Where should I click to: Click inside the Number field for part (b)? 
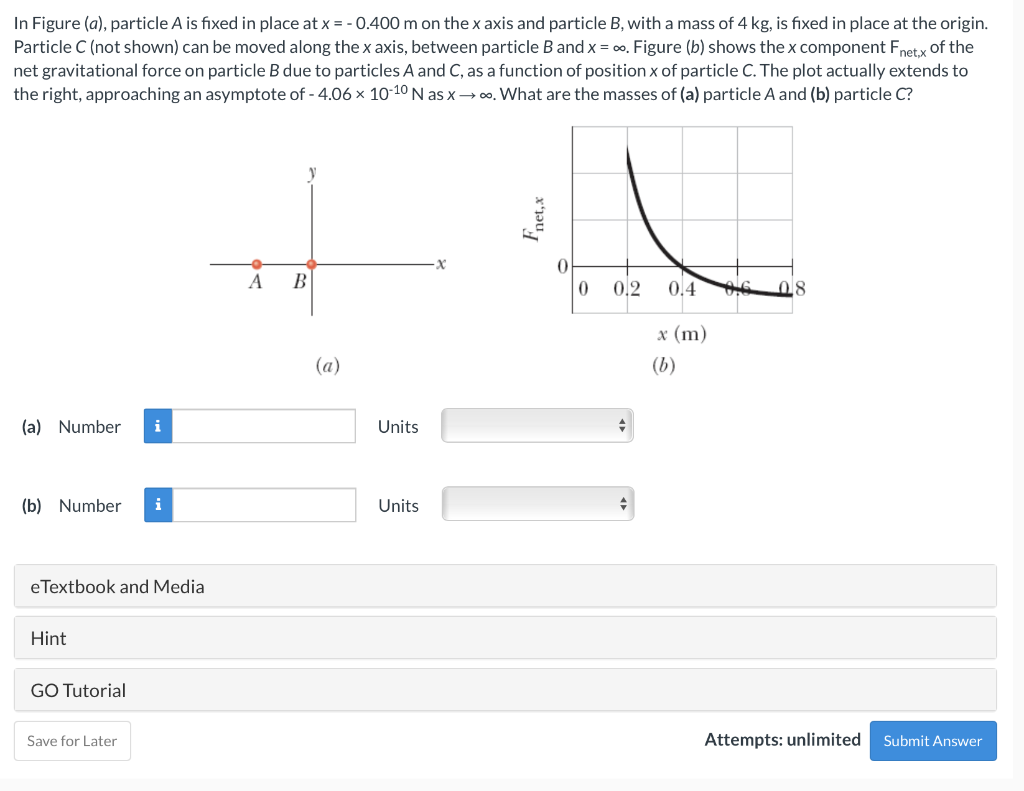click(263, 505)
